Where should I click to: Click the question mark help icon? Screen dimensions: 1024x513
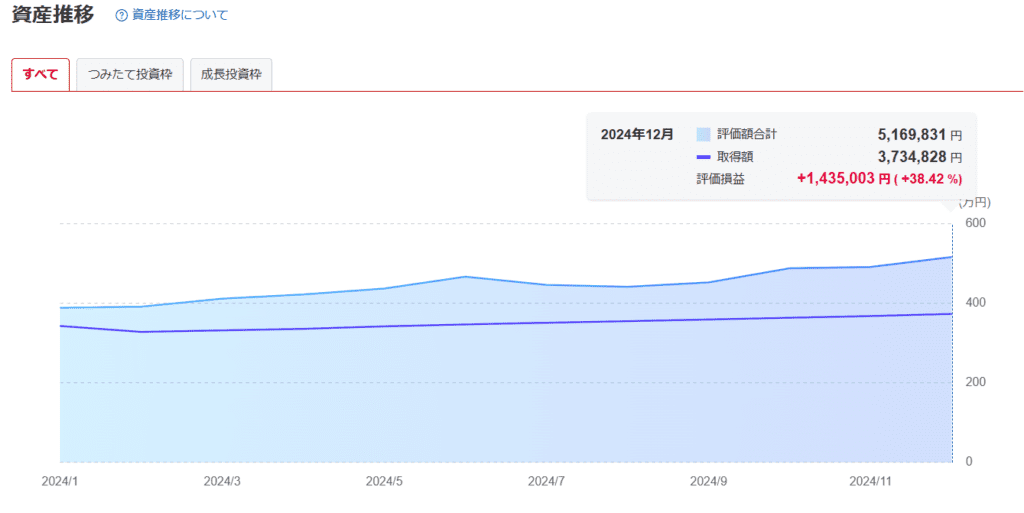121,16
